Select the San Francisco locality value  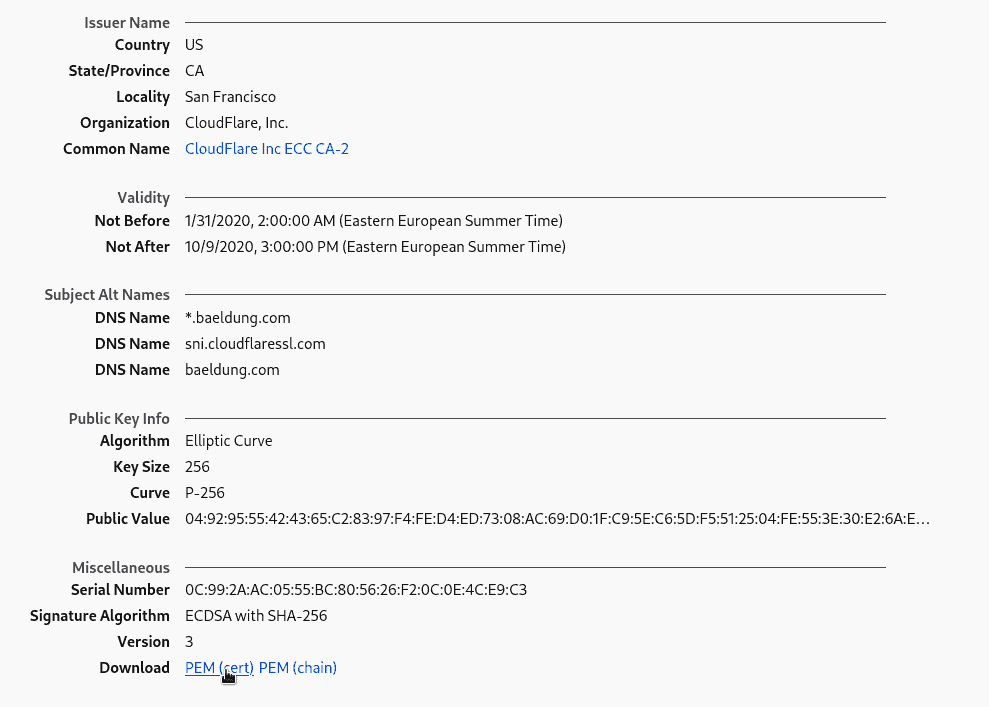(x=230, y=97)
